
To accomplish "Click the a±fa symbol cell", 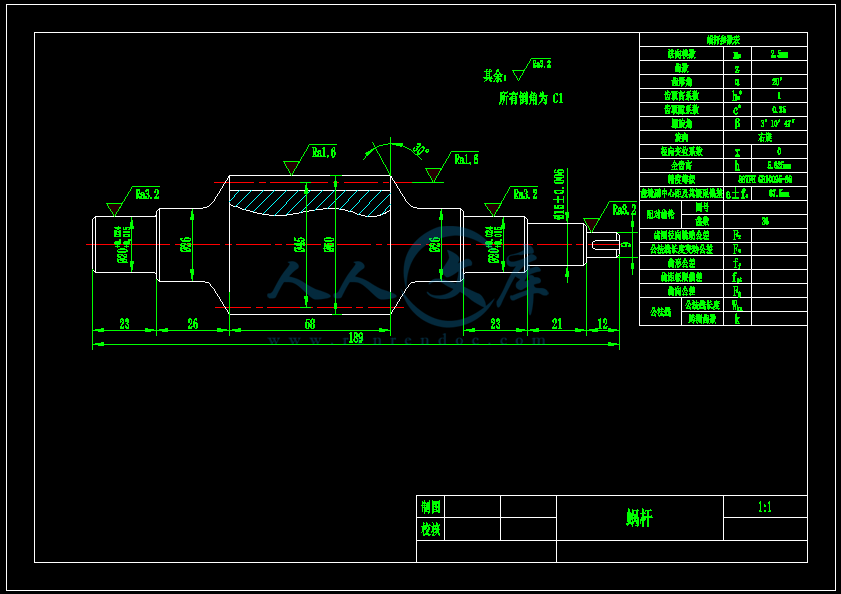I will pos(737,194).
